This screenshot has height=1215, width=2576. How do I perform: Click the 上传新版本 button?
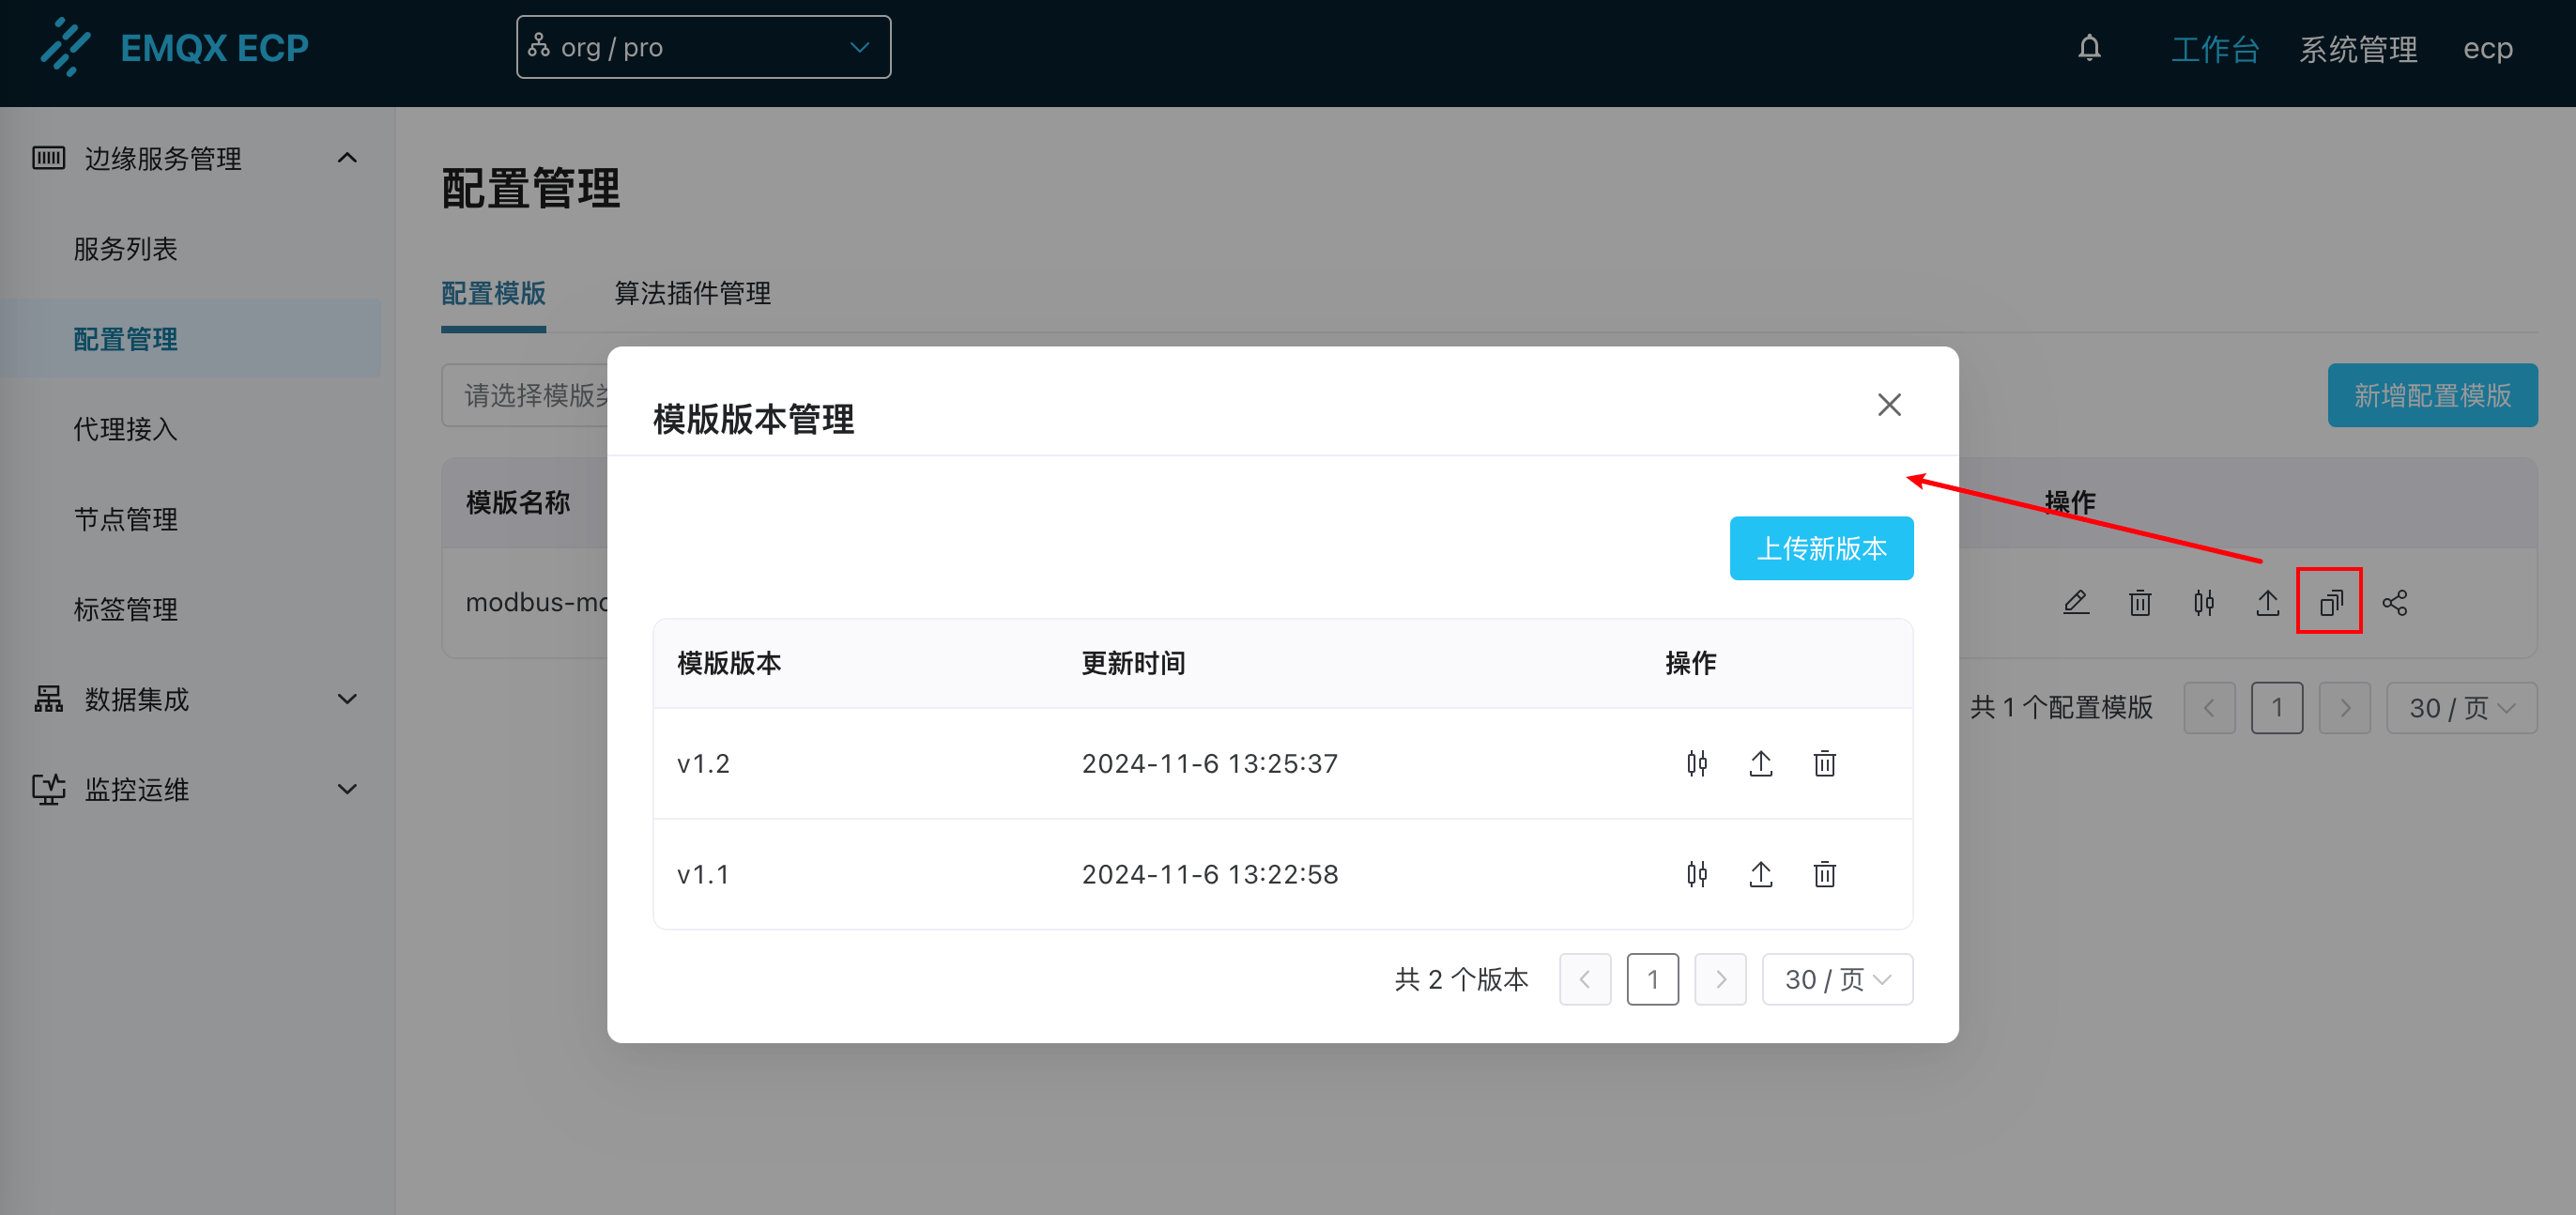(1821, 549)
